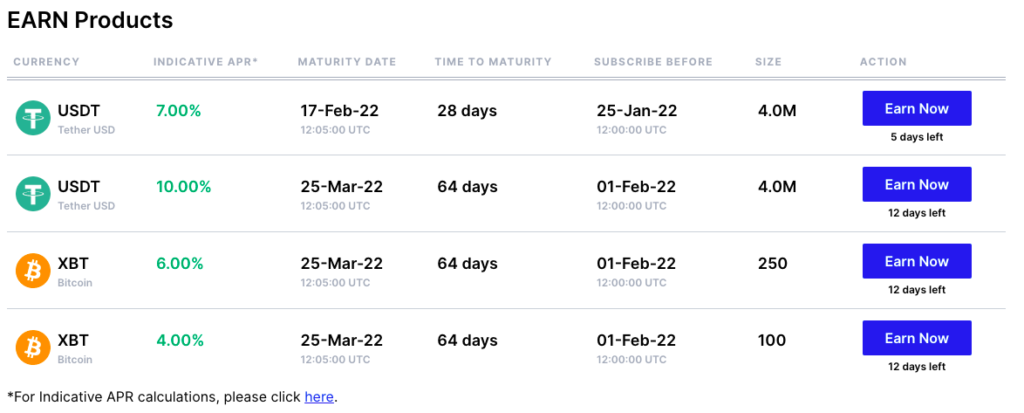Sort by the Maturity Date column header
The image size is (1024, 413).
pos(347,62)
